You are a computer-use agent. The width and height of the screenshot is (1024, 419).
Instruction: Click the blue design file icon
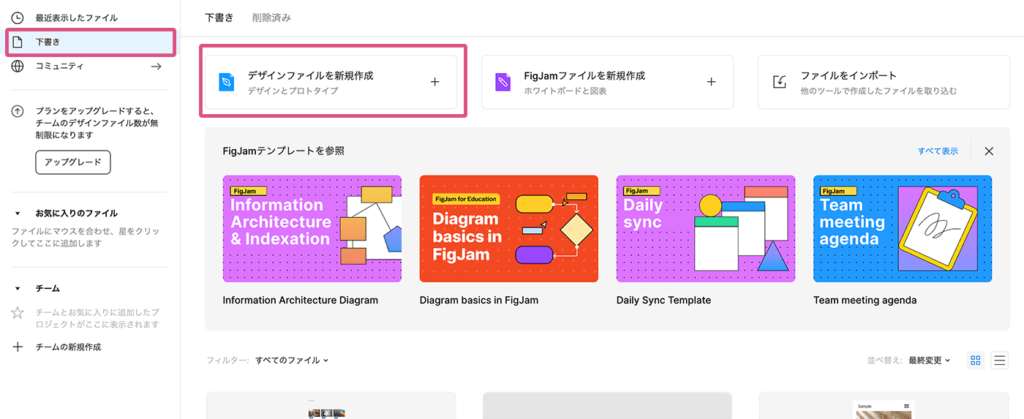pyautogui.click(x=227, y=82)
